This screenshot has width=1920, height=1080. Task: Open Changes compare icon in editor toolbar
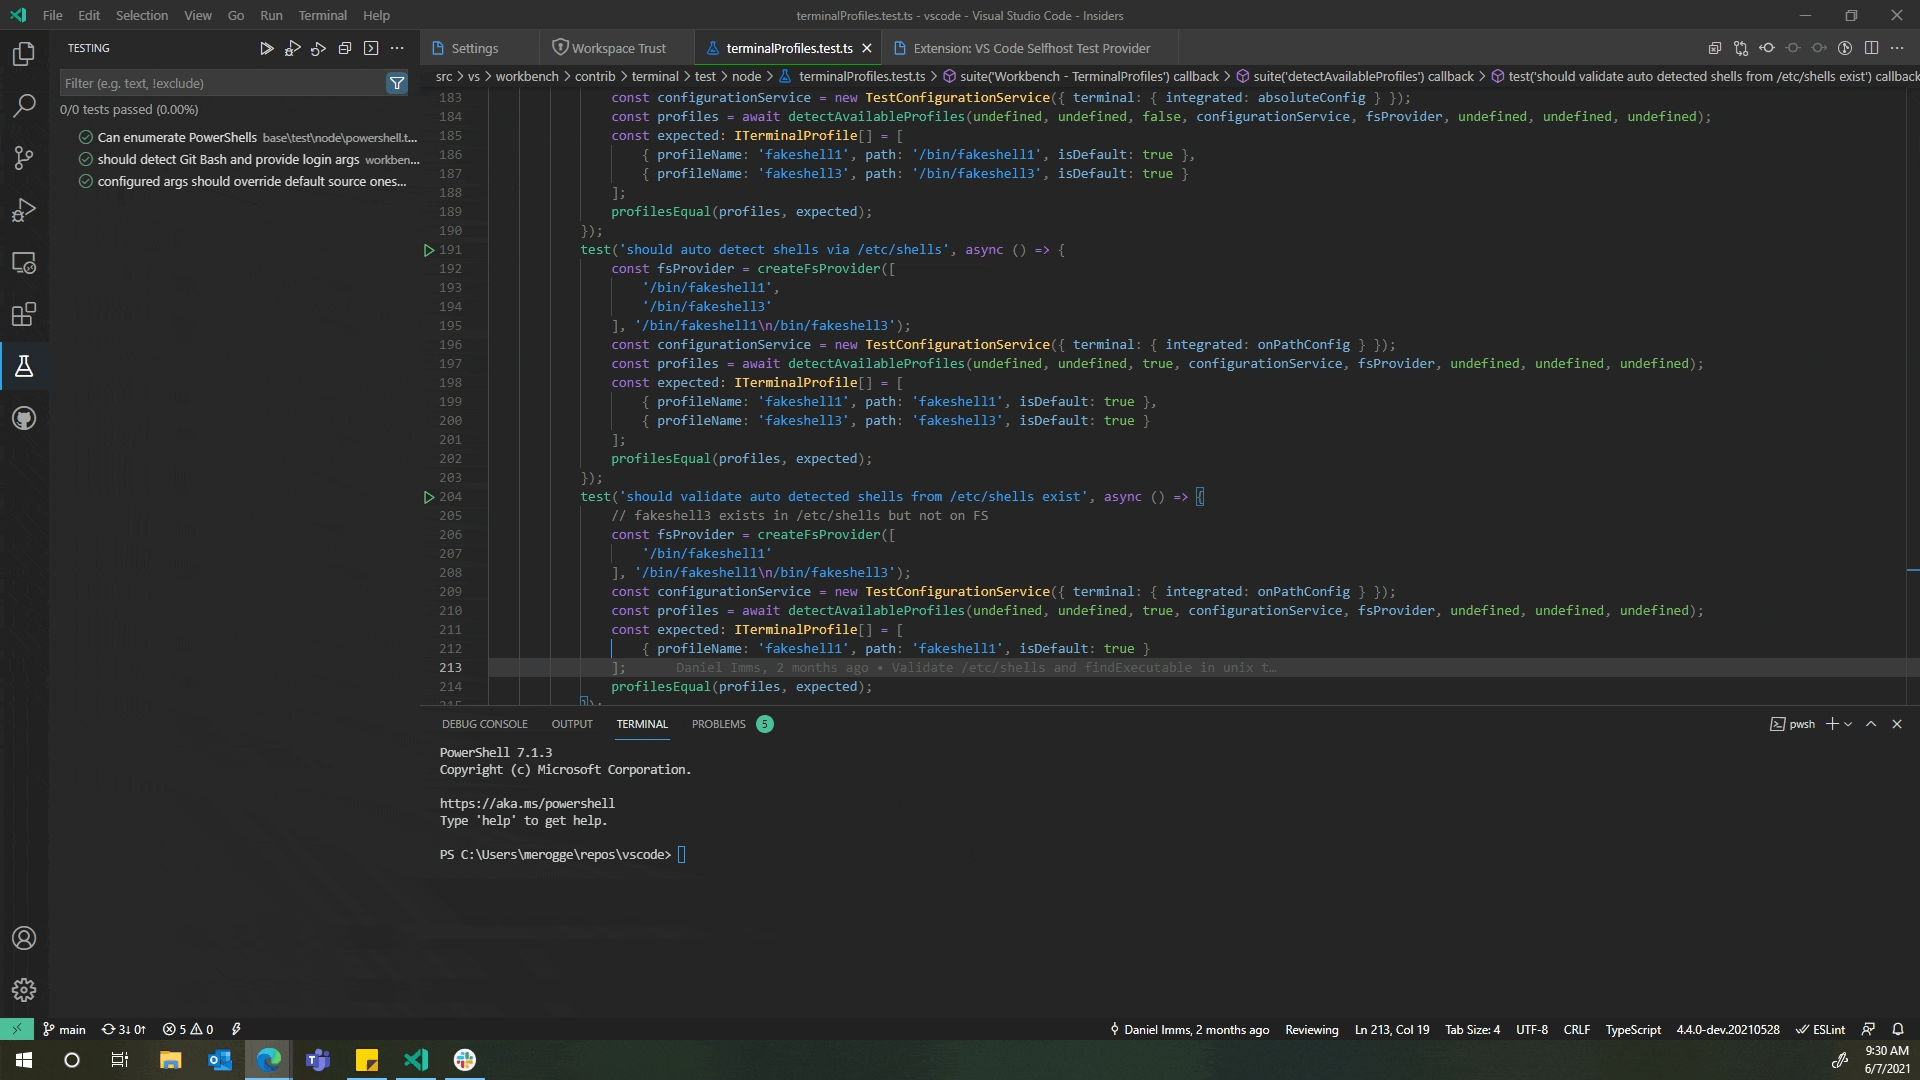click(1741, 48)
